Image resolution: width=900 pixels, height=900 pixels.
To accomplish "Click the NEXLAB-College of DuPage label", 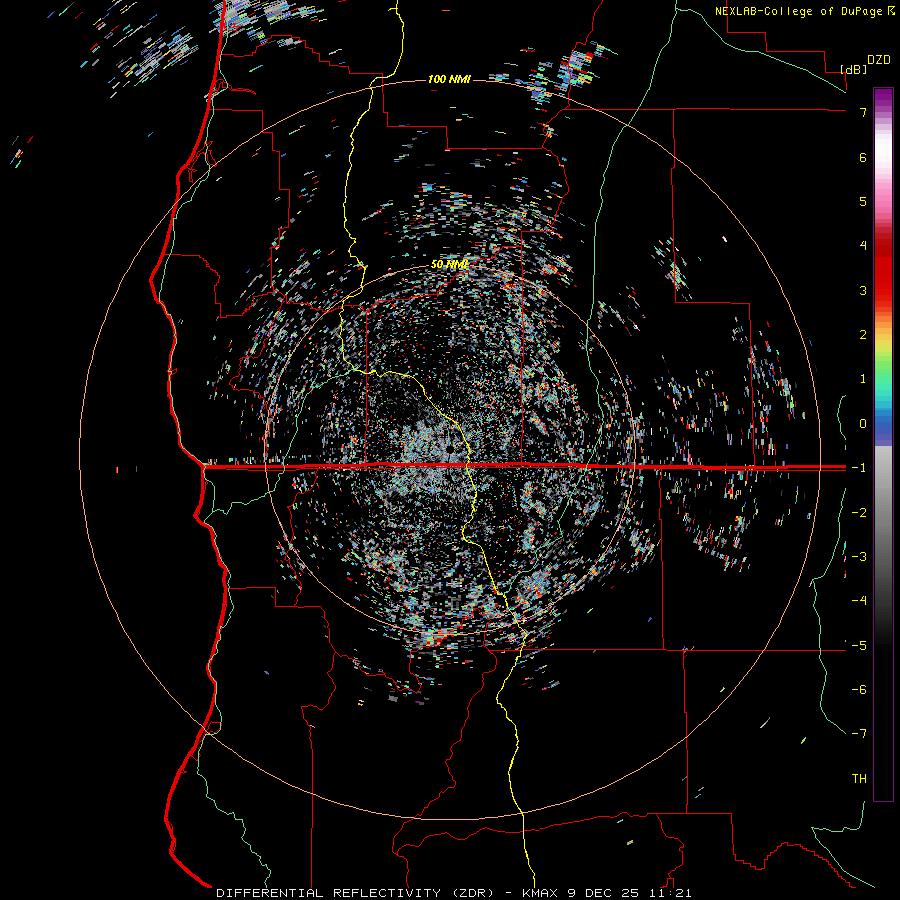I will click(x=805, y=11).
